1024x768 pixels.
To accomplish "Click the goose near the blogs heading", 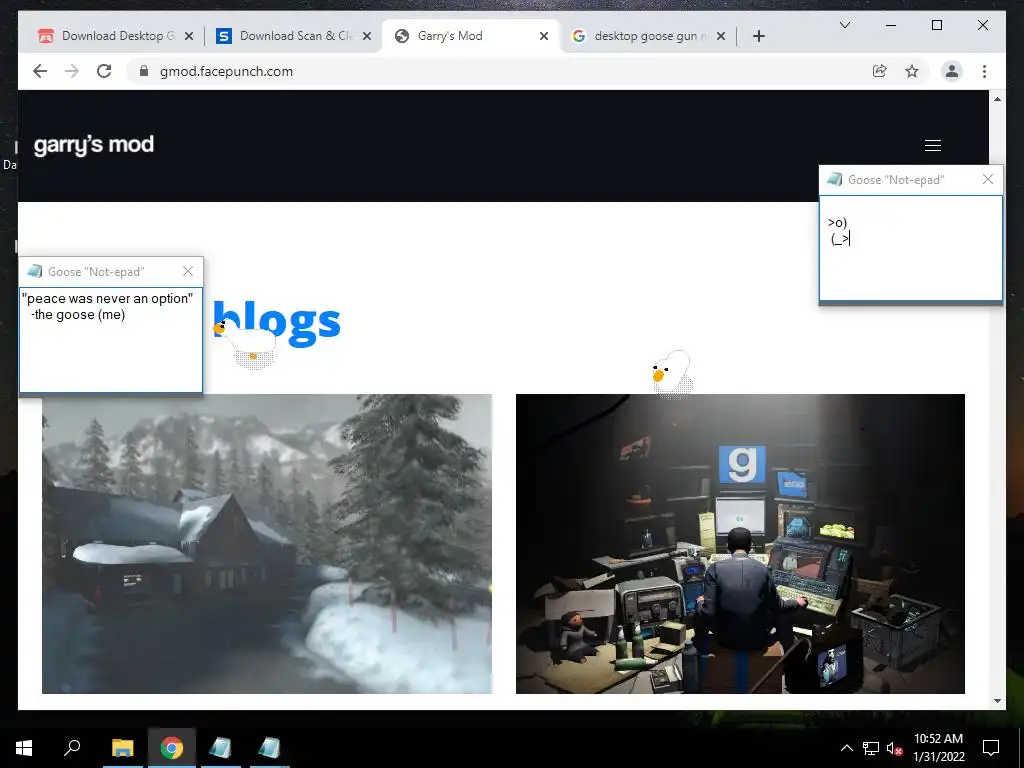I will 246,344.
